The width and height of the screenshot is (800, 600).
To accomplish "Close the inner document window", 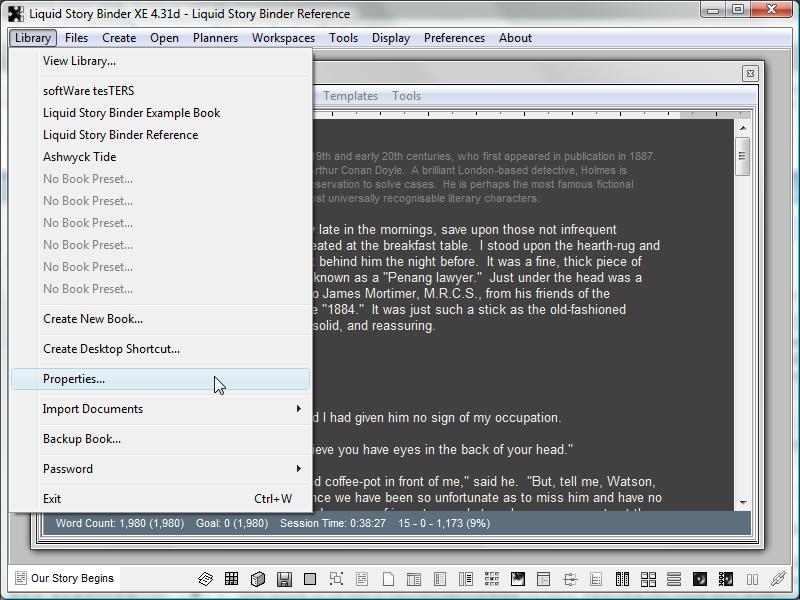I will click(x=750, y=73).
